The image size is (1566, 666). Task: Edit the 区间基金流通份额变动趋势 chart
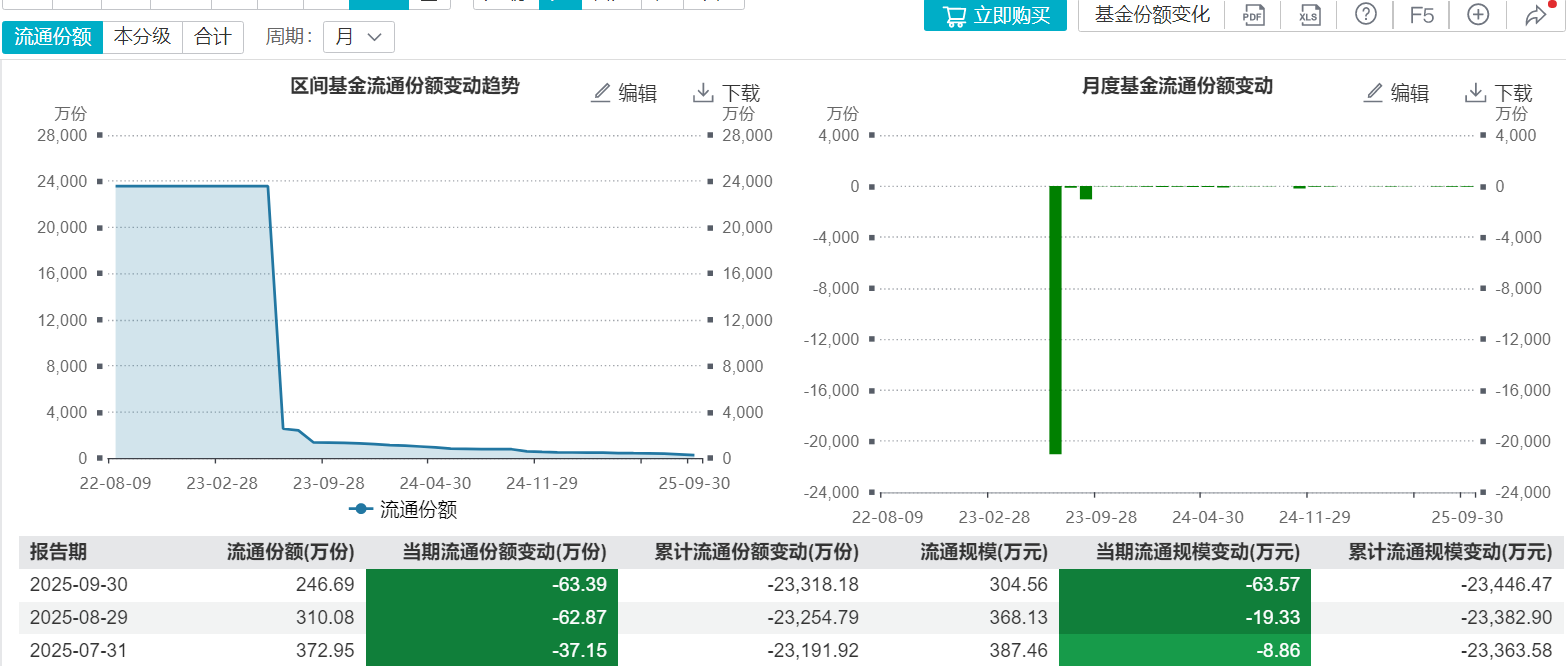[x=625, y=93]
